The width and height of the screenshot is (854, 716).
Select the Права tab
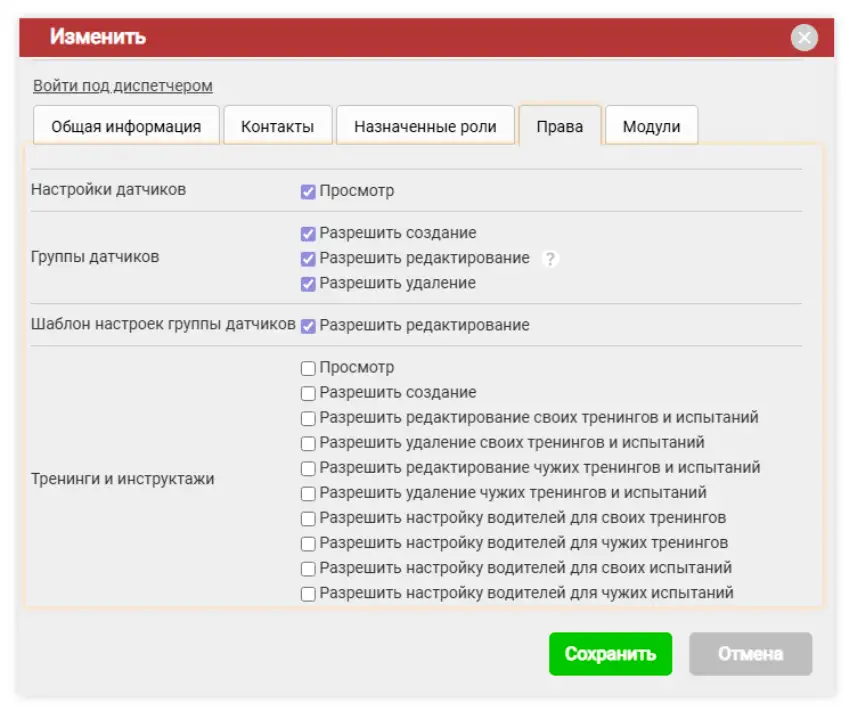pyautogui.click(x=561, y=125)
